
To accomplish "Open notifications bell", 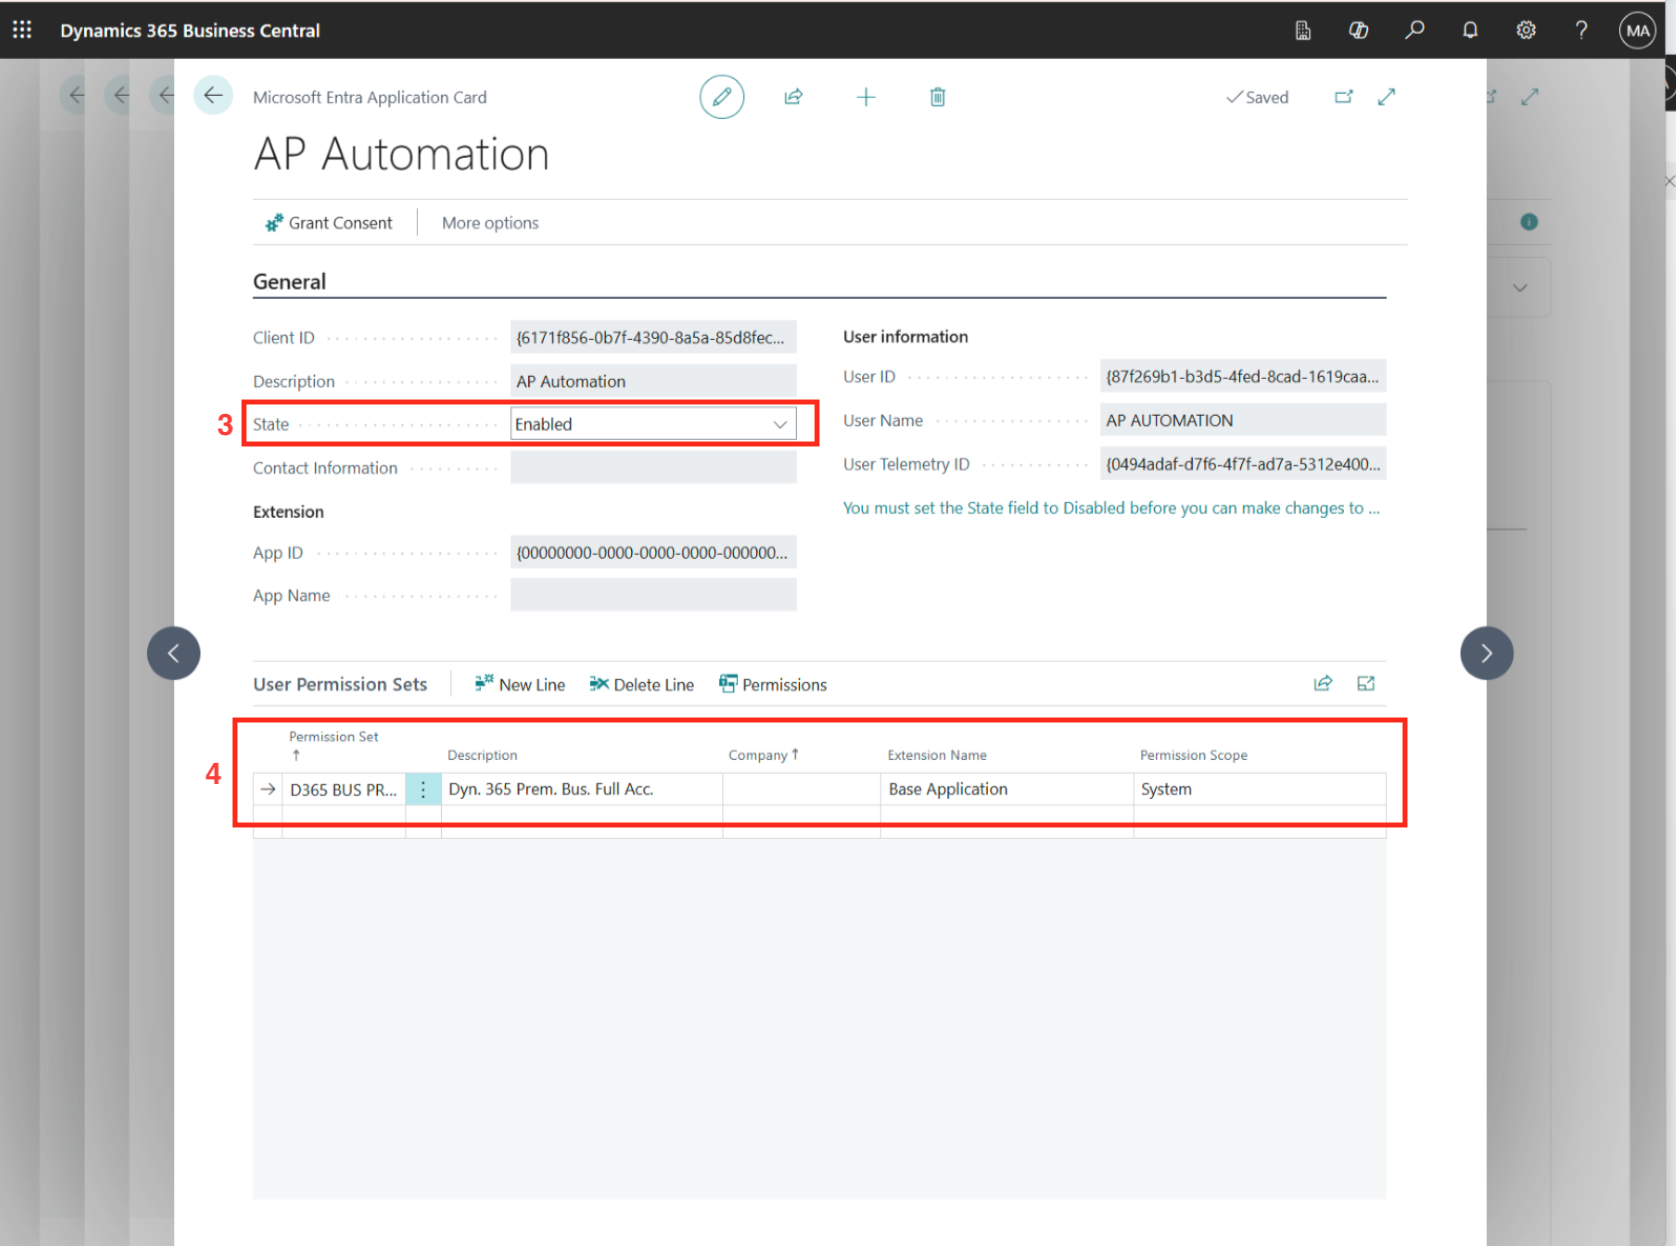I will (1470, 30).
